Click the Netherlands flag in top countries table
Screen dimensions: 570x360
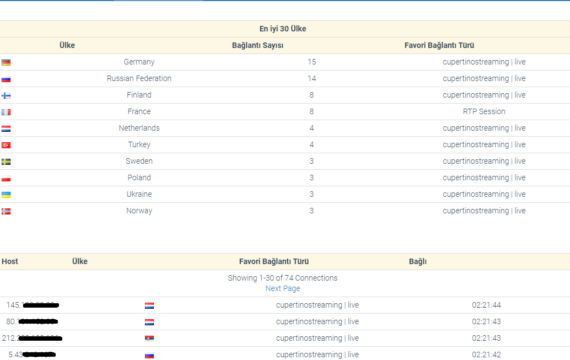pyautogui.click(x=6, y=129)
